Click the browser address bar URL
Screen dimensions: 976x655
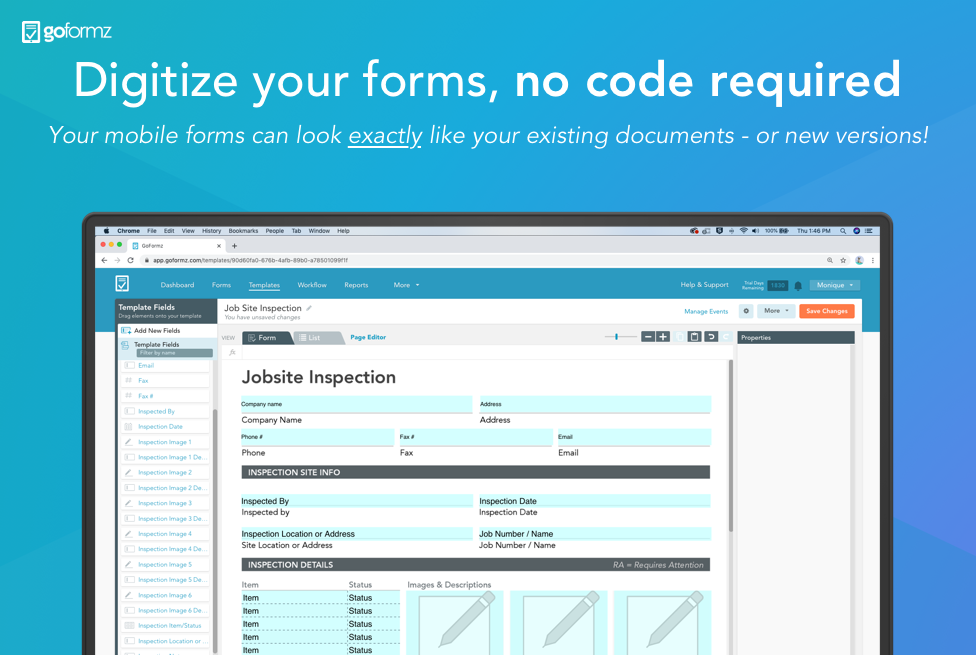[250, 260]
